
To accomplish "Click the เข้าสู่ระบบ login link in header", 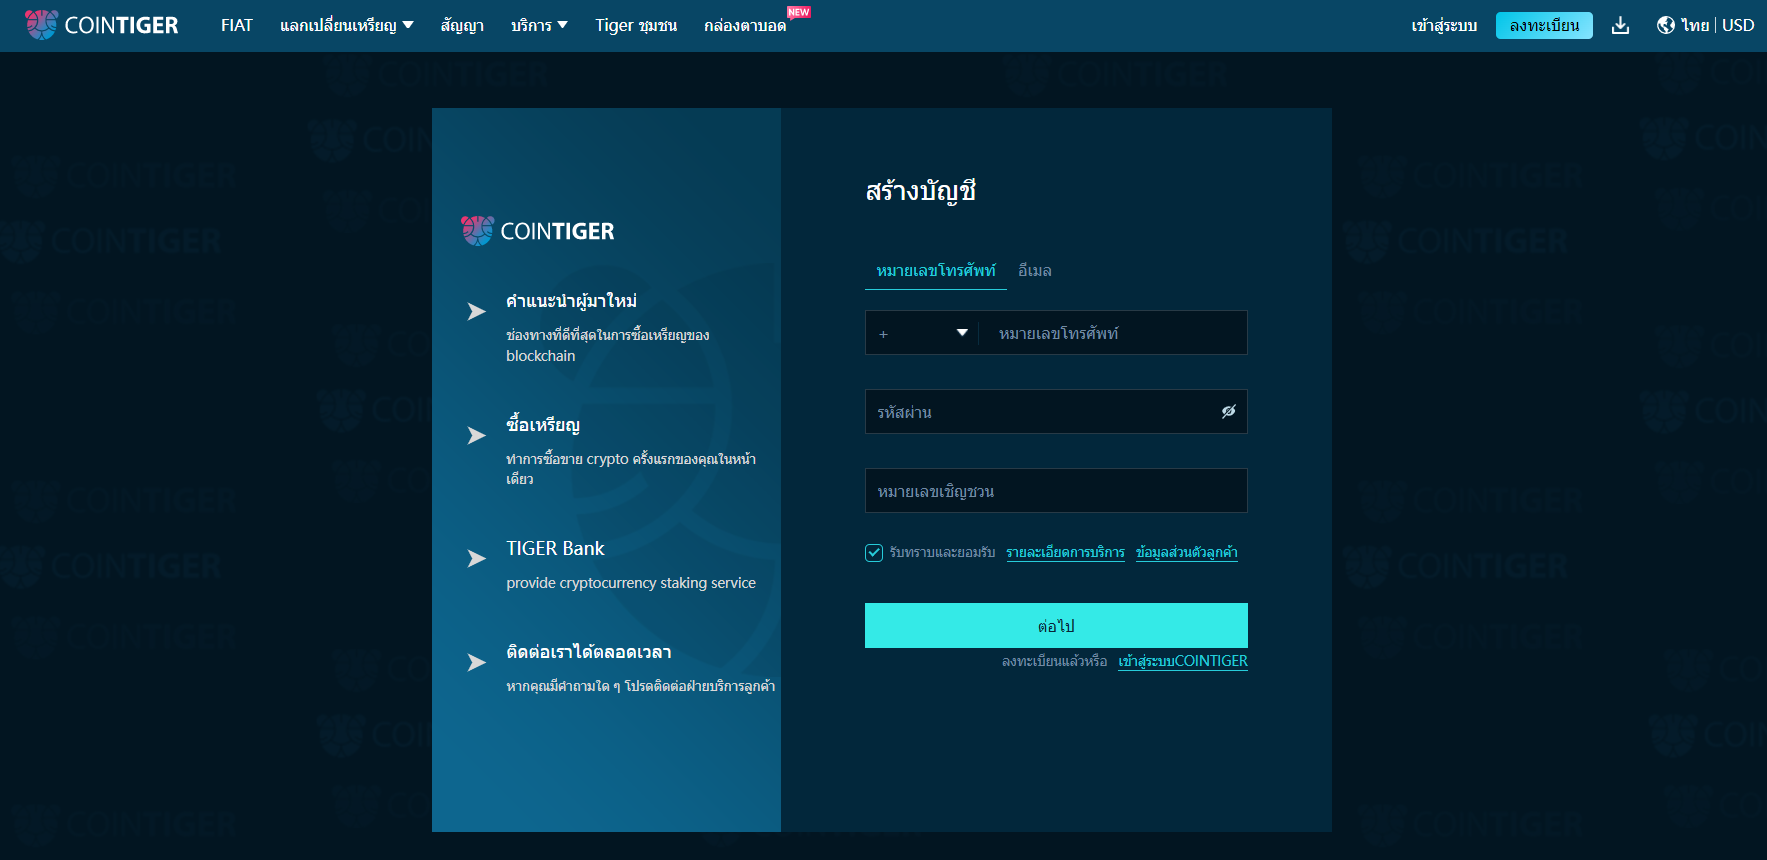I will coord(1444,25).
